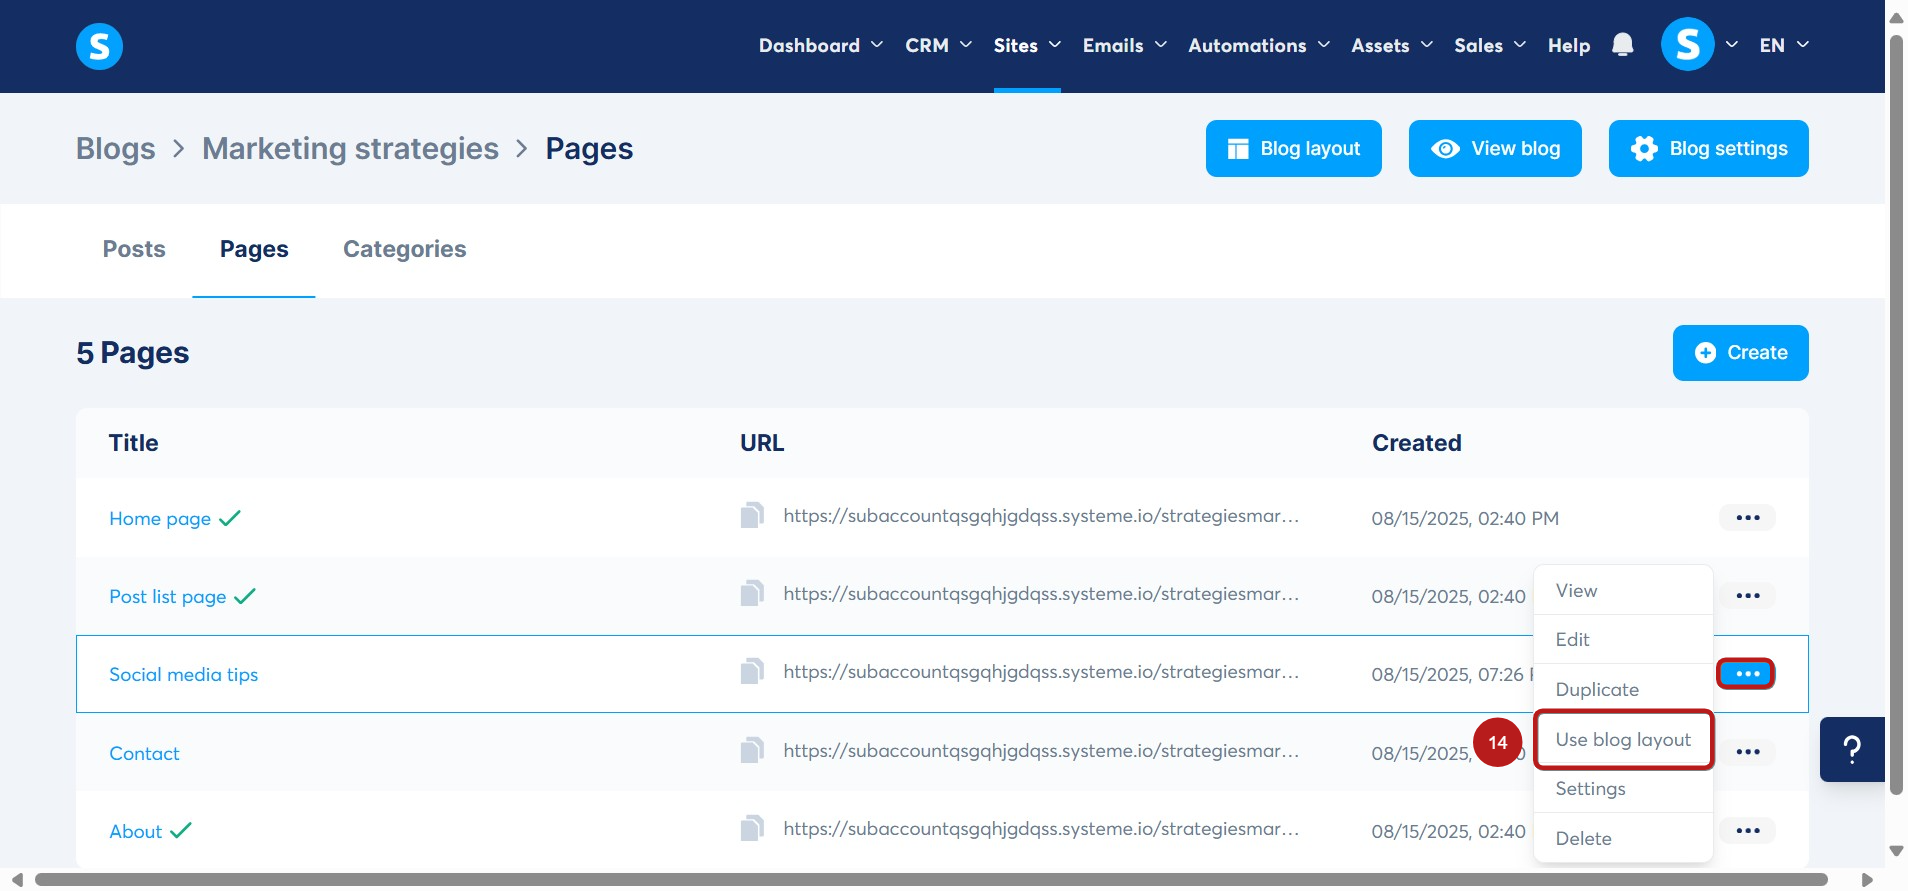The height and width of the screenshot is (891, 1908).
Task: Click the Blog layout button
Action: pos(1293,148)
